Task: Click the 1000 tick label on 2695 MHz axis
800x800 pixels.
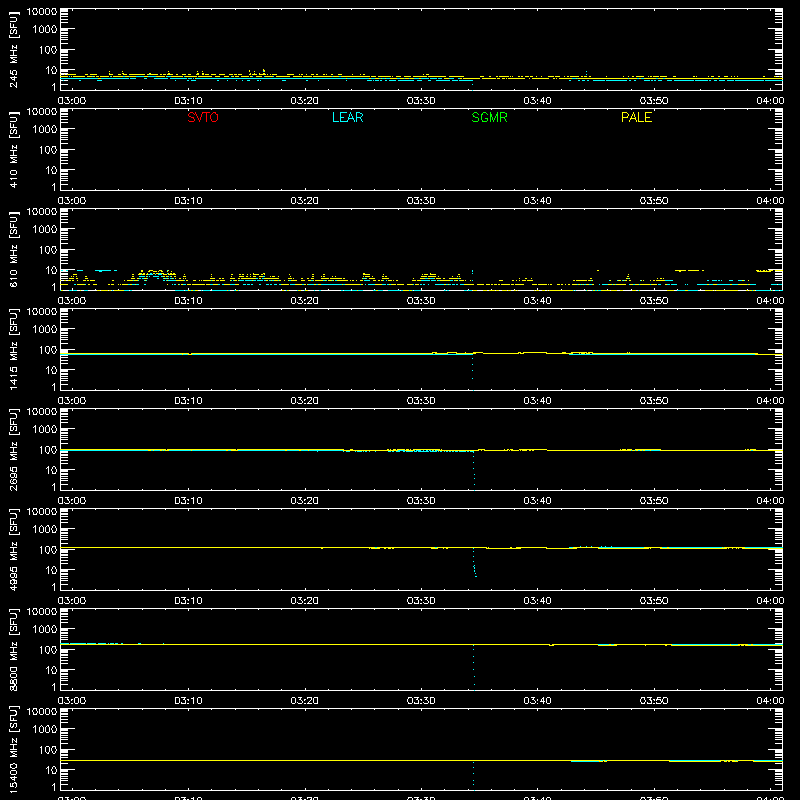Action: tap(45, 430)
